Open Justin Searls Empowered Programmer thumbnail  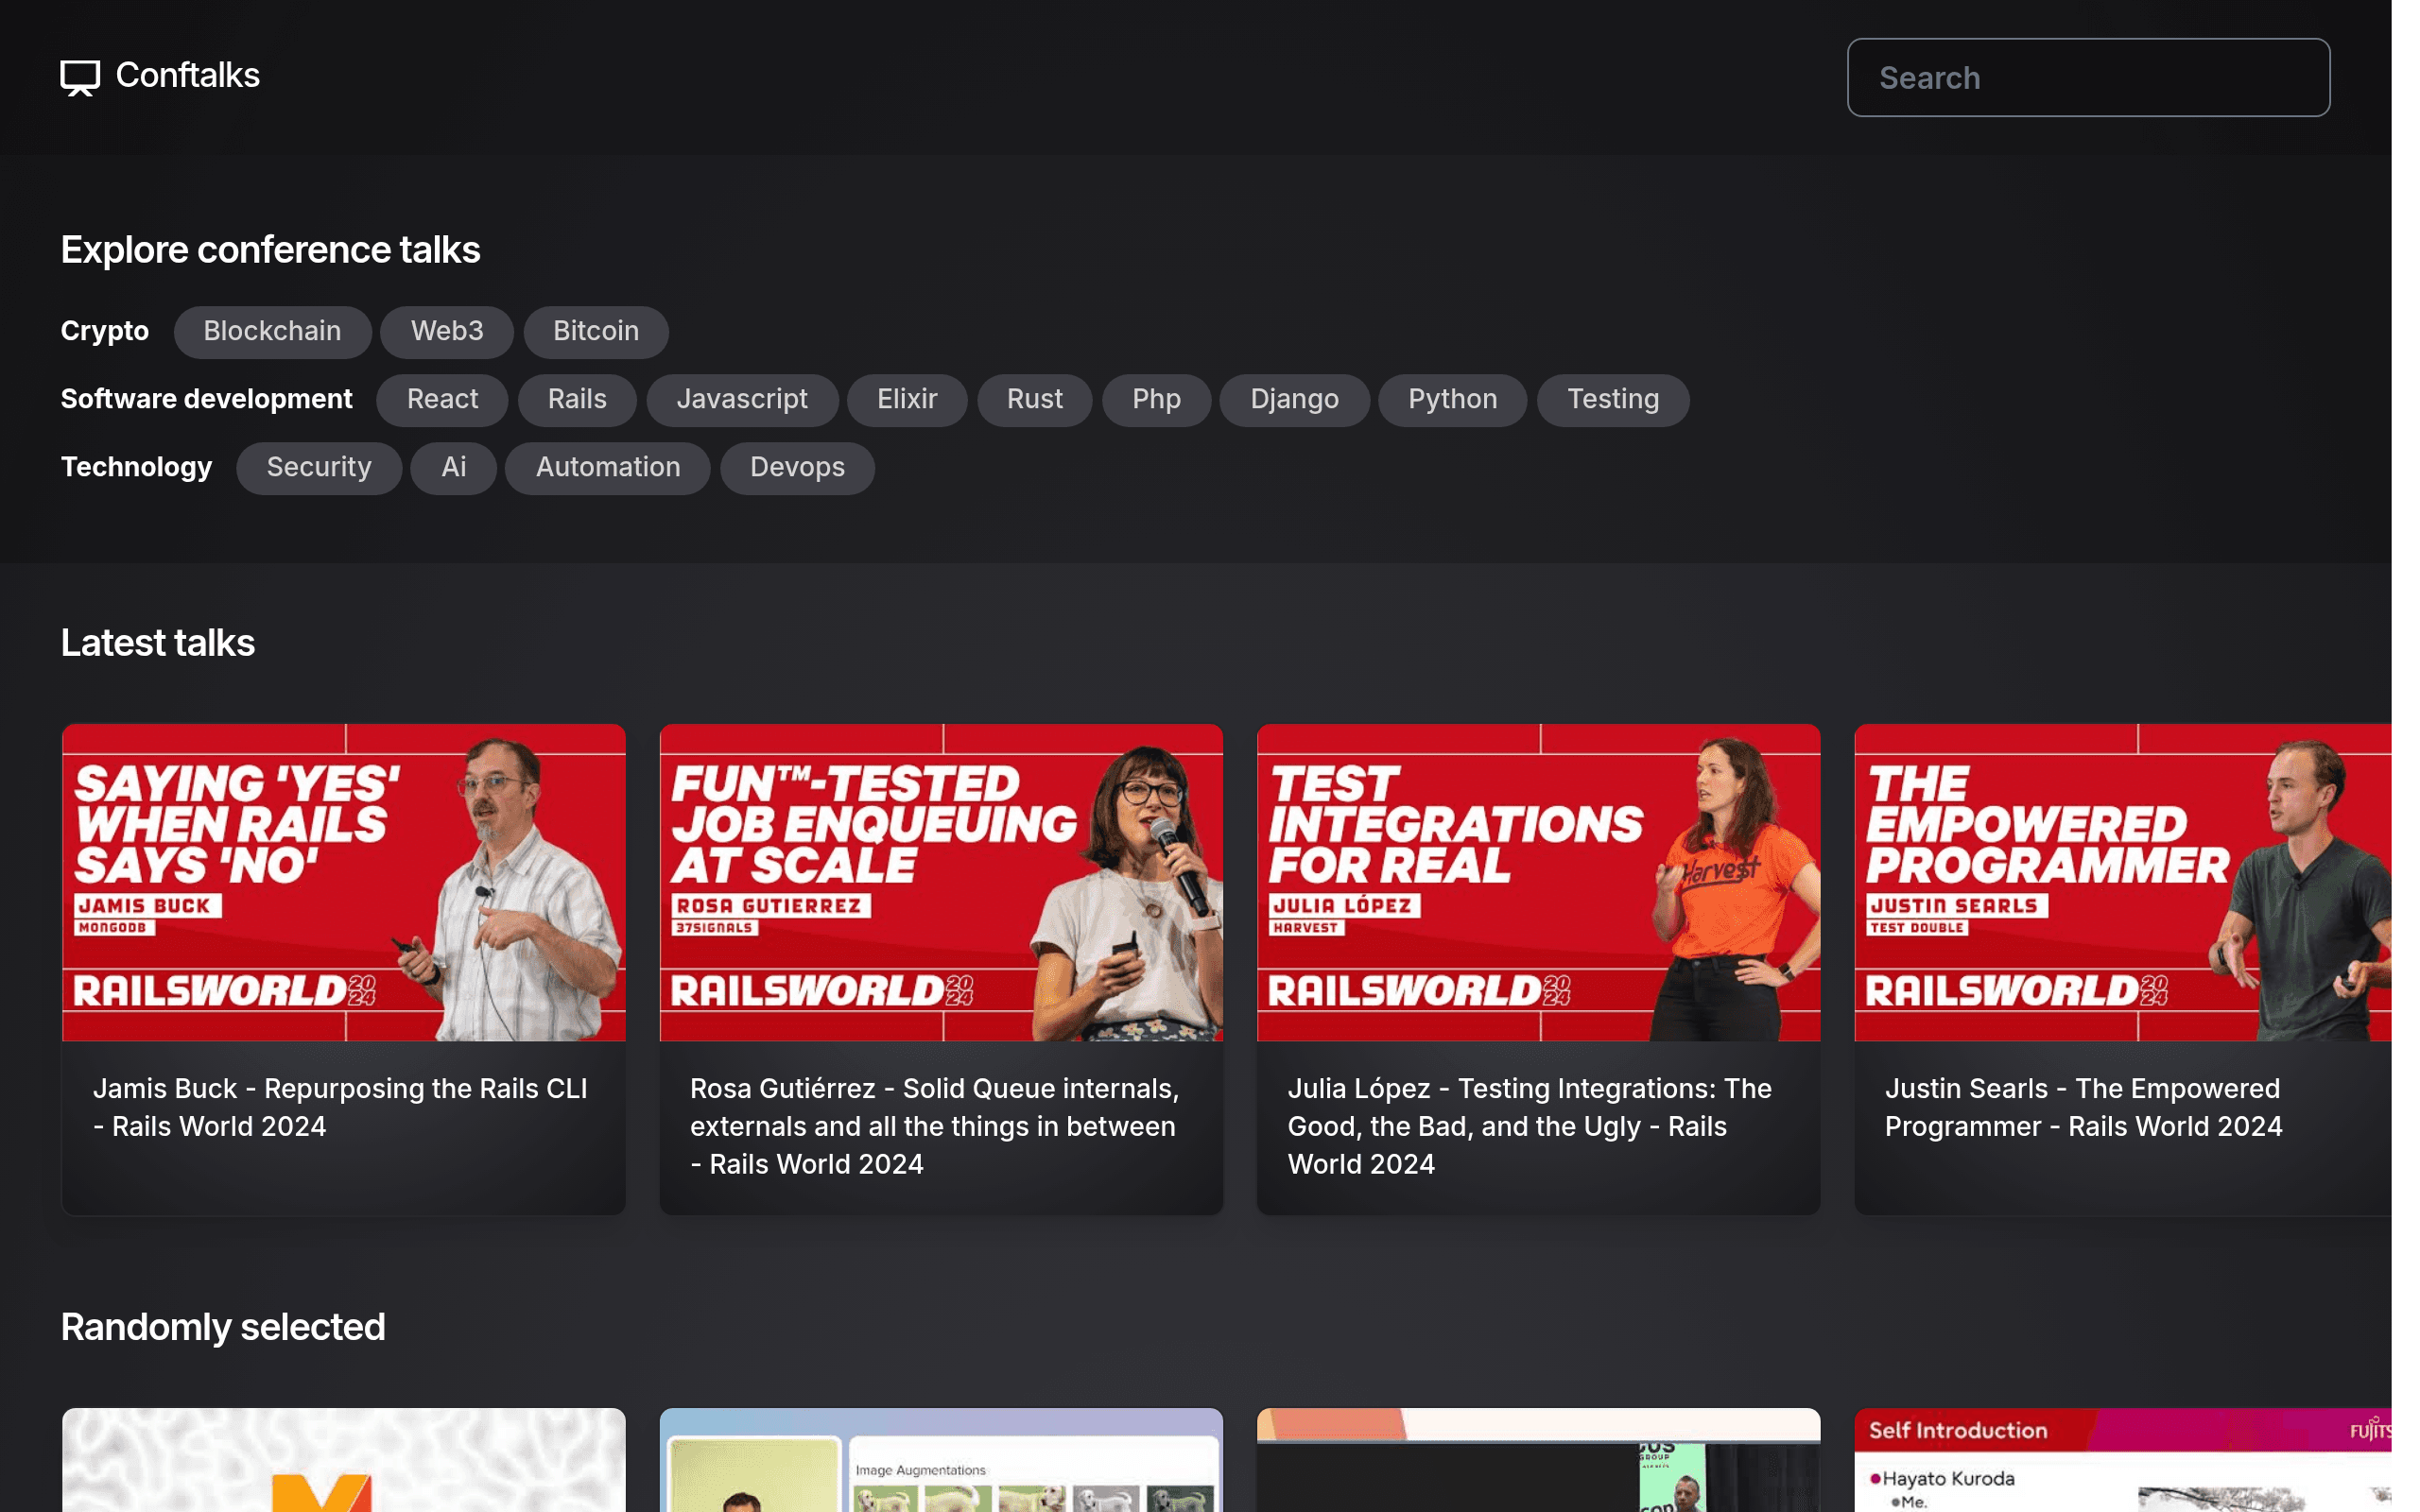pyautogui.click(x=2123, y=882)
